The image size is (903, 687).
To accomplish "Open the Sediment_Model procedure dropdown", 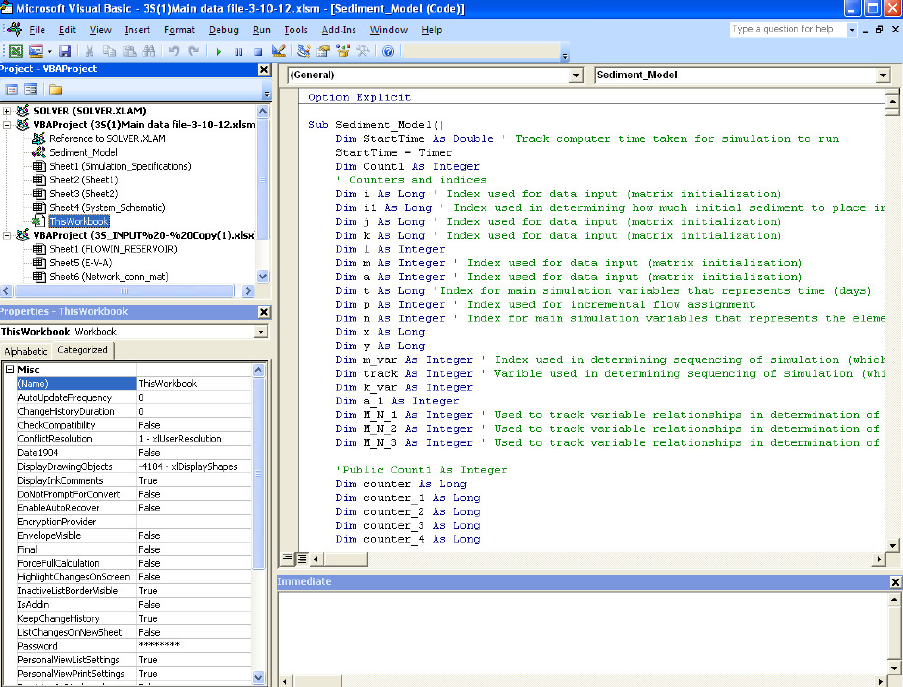I will pyautogui.click(x=882, y=75).
